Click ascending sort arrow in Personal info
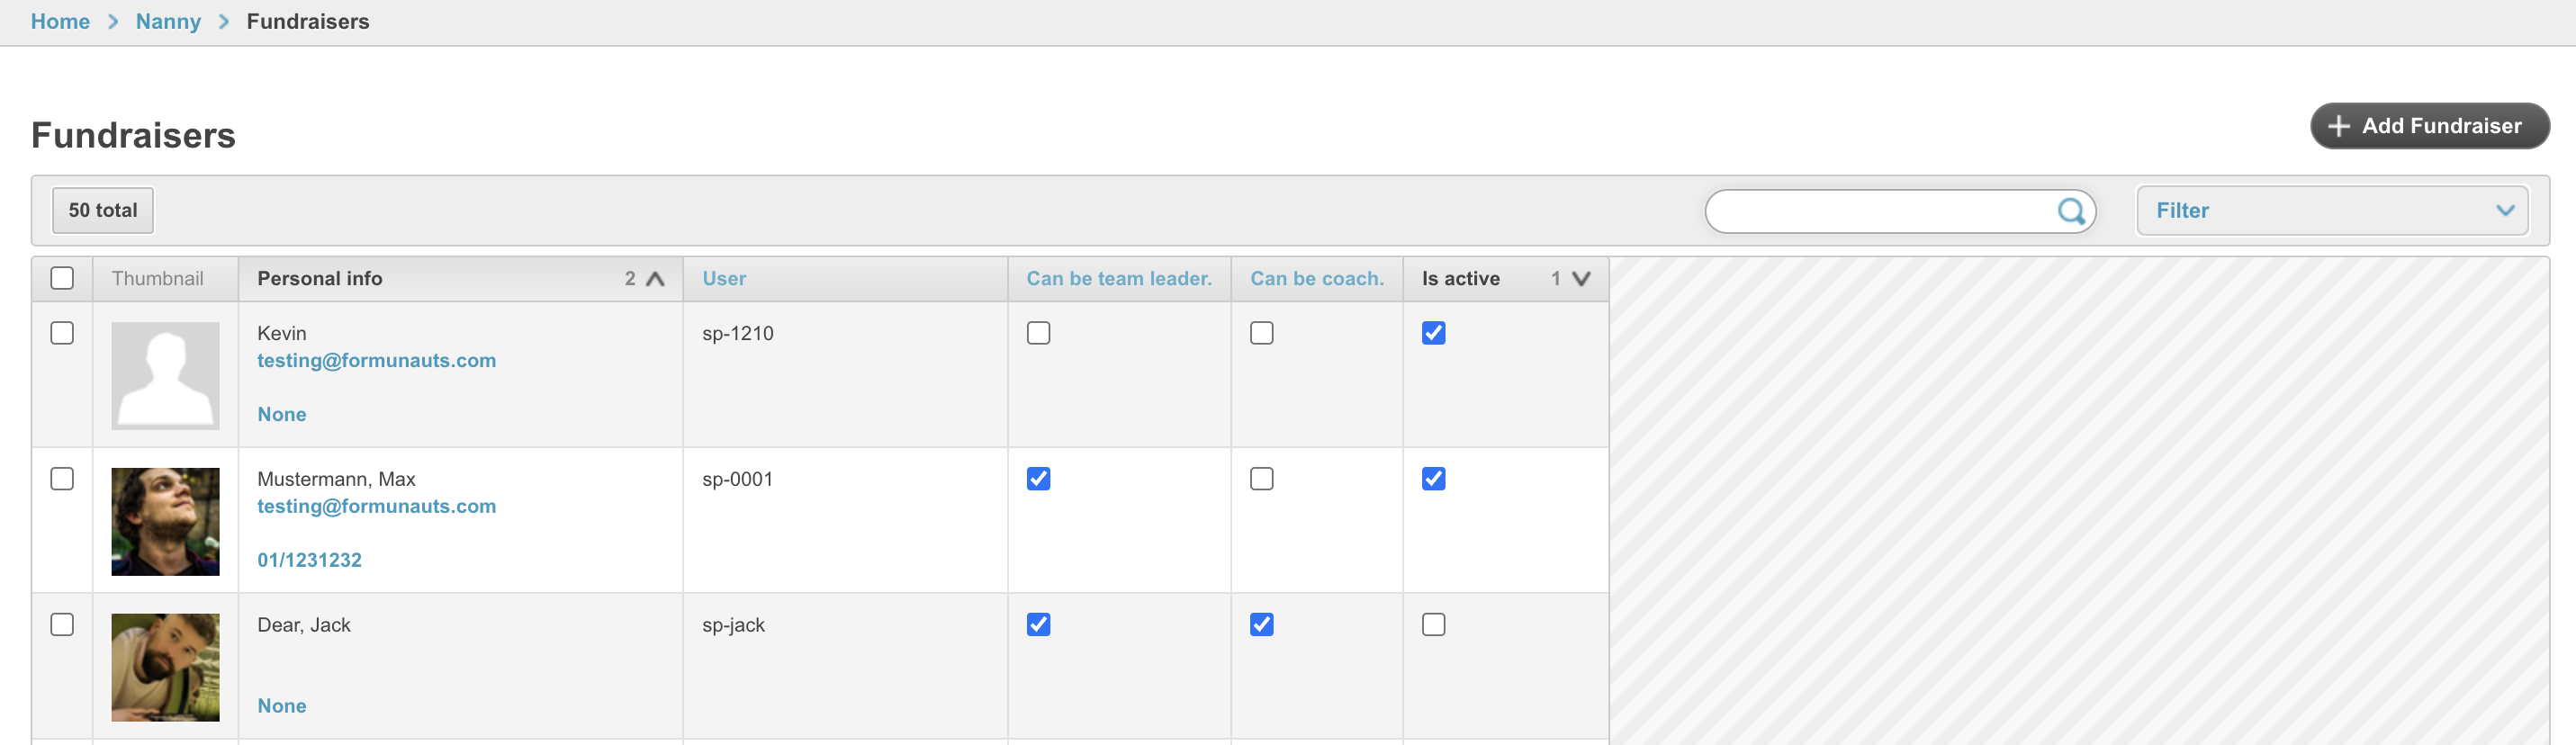The image size is (2576, 745). pos(655,279)
